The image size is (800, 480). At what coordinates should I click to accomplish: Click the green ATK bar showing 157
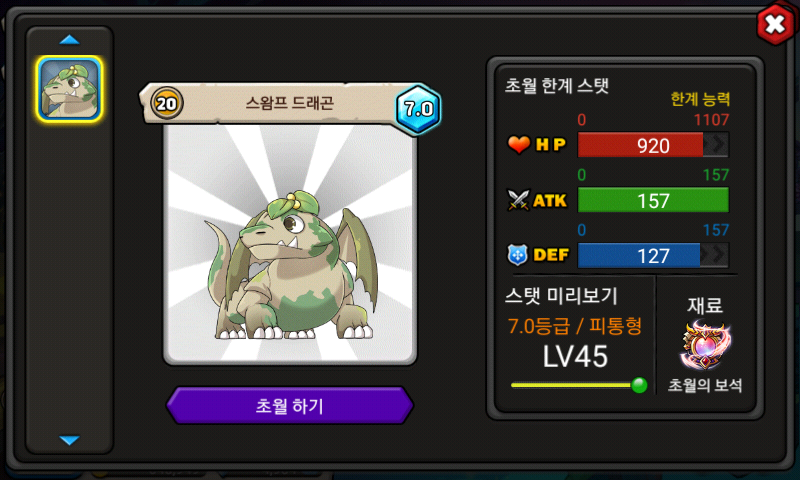pyautogui.click(x=653, y=200)
